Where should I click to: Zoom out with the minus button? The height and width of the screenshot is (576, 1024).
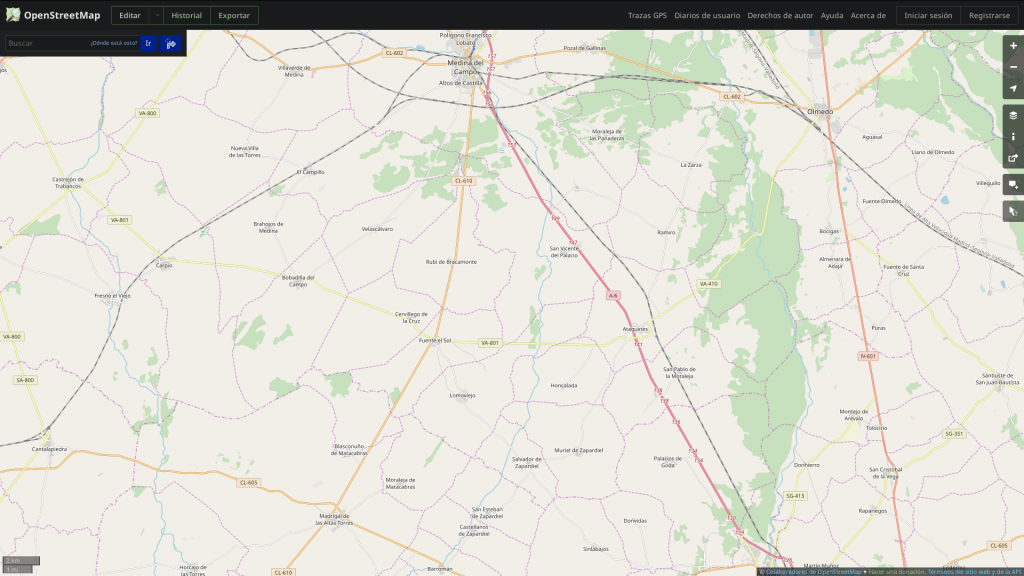click(x=1013, y=66)
